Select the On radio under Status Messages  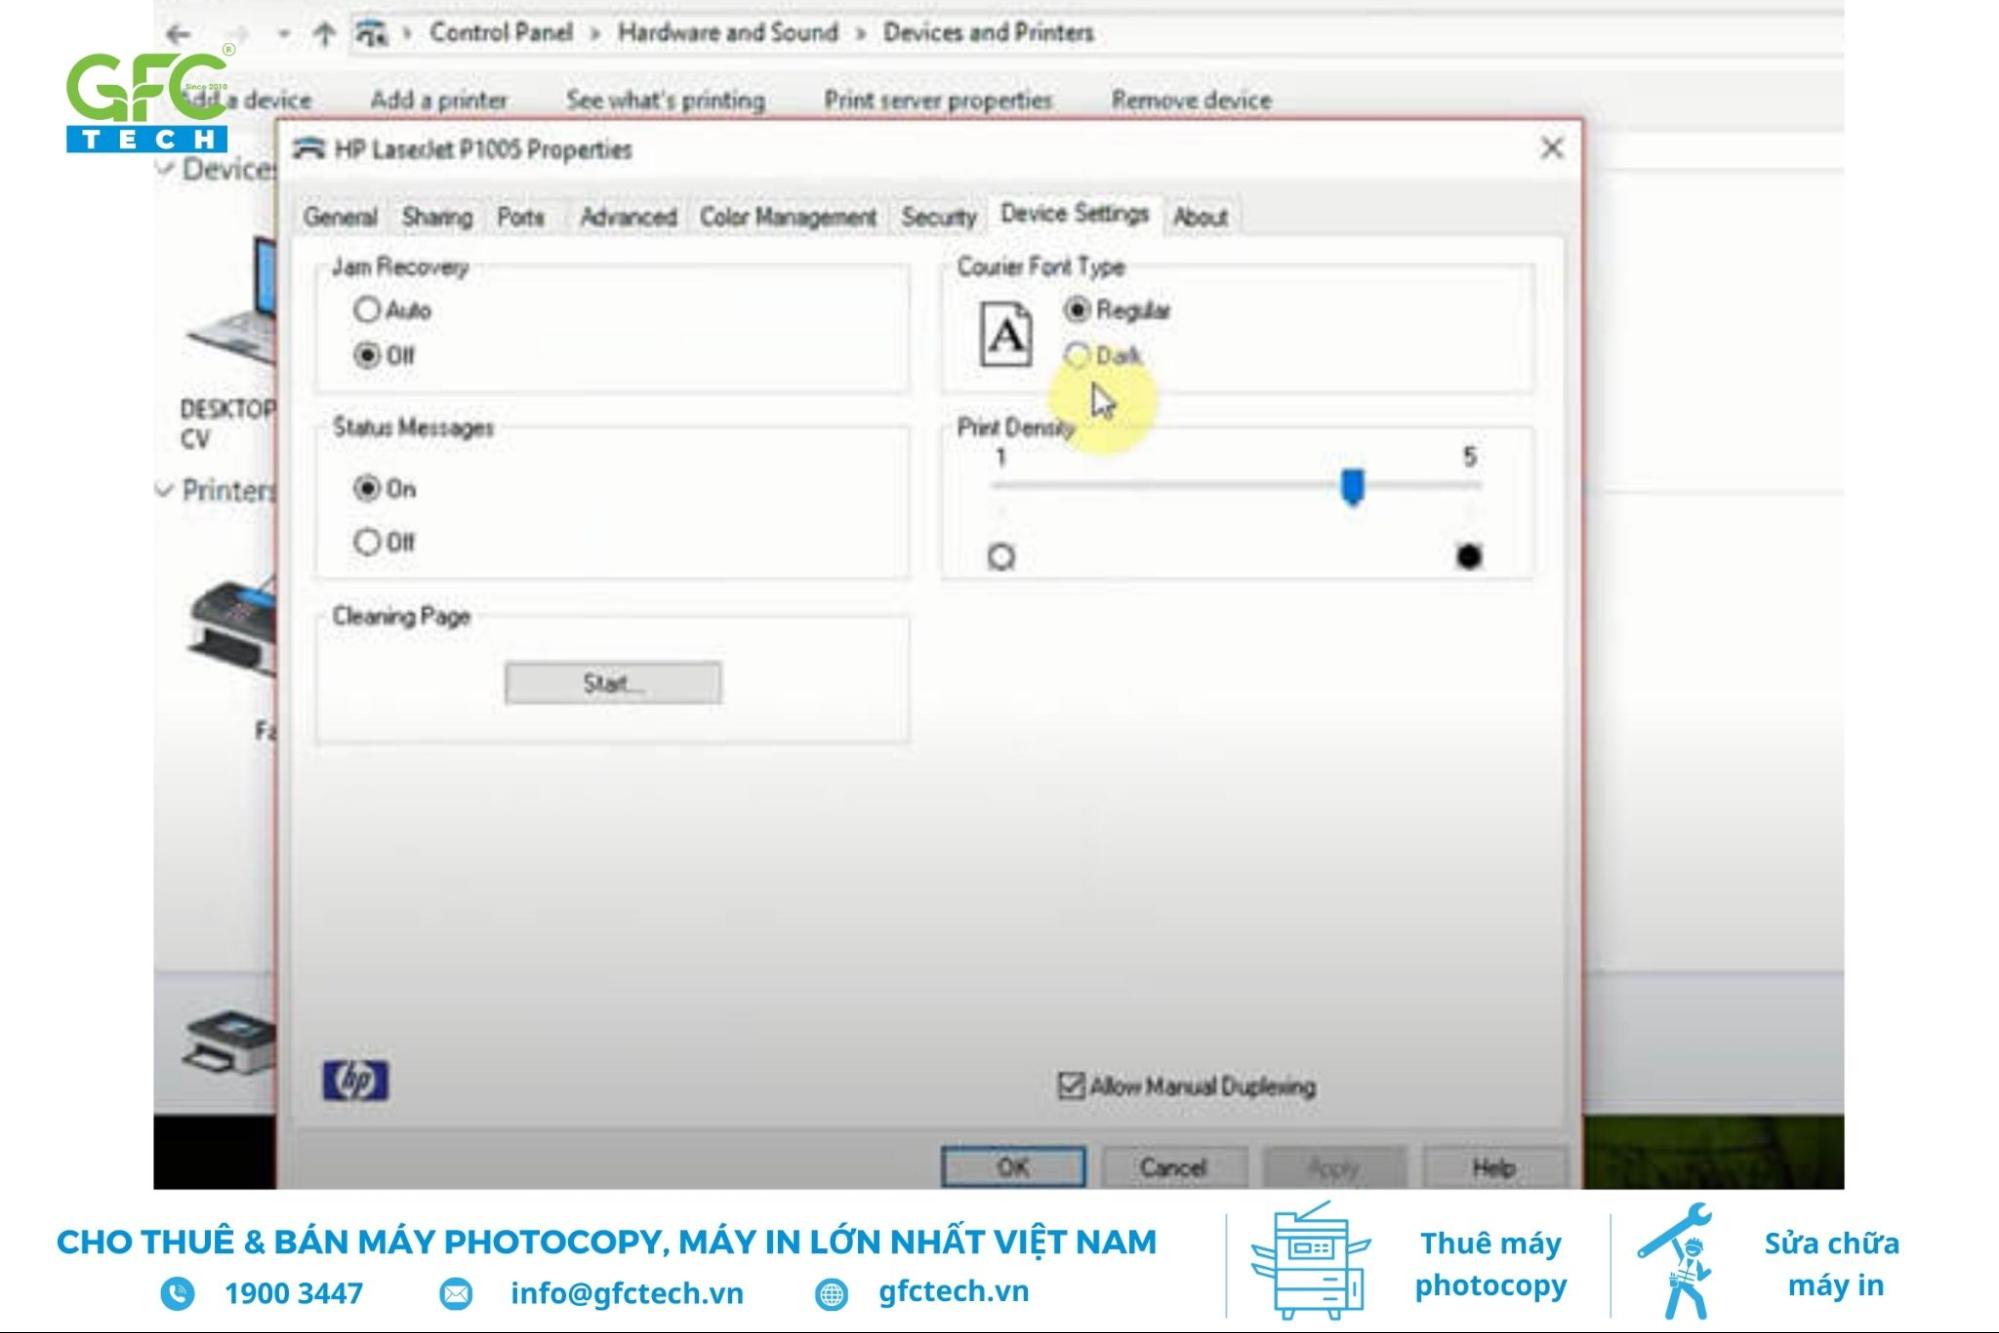[x=367, y=488]
